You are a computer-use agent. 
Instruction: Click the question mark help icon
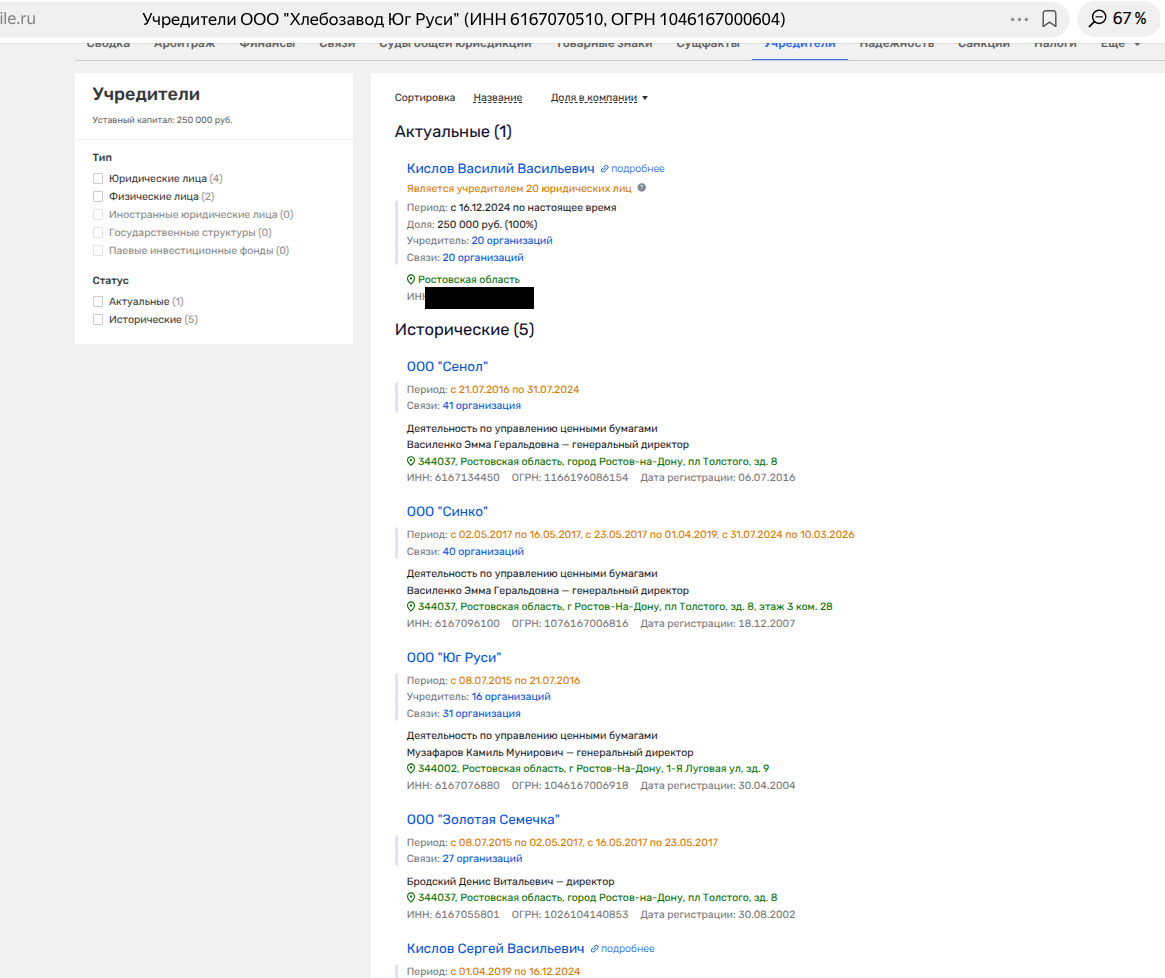point(642,187)
